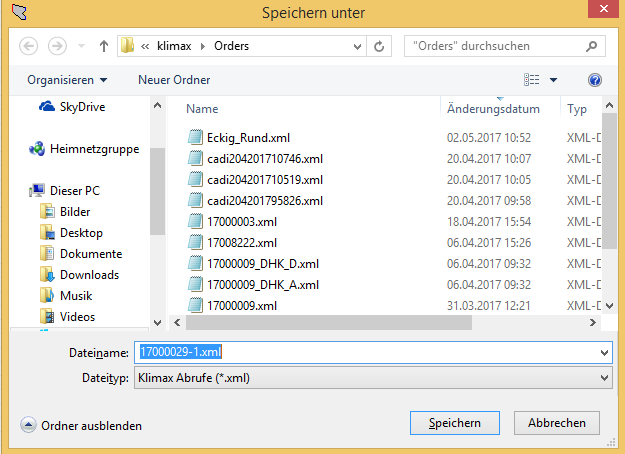This screenshot has height=454, width=625.
Task: Select file 17000009_DHK_A.xml
Action: click(263, 285)
